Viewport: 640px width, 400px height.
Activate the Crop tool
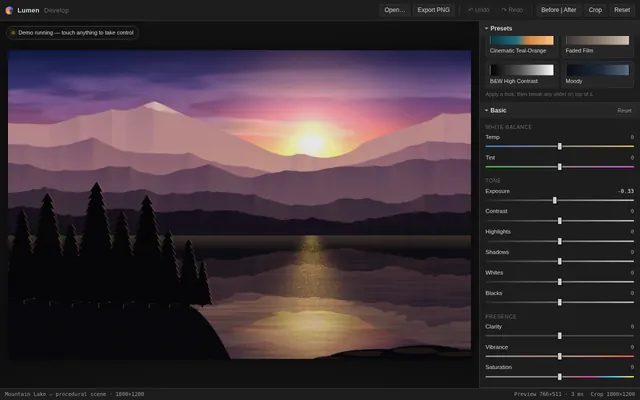click(x=595, y=10)
